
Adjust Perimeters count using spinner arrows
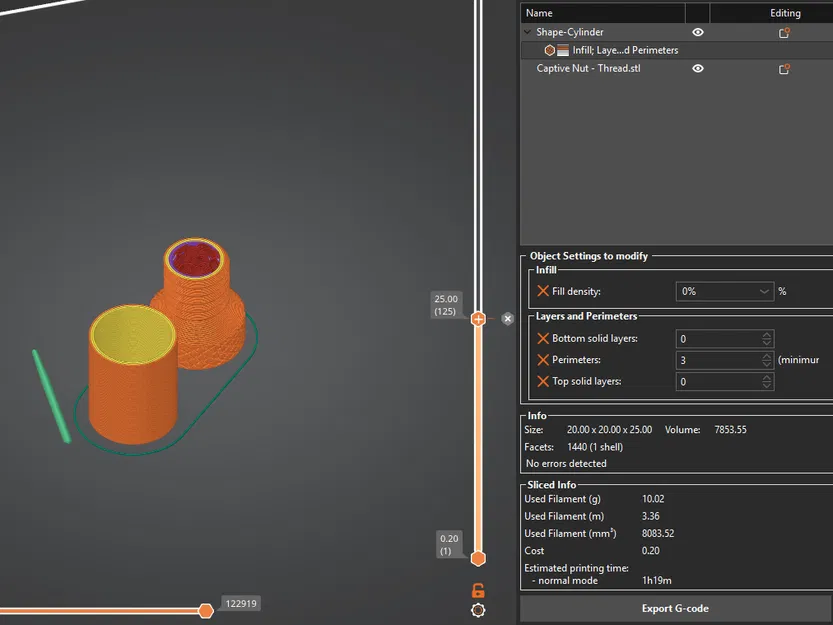coord(767,360)
